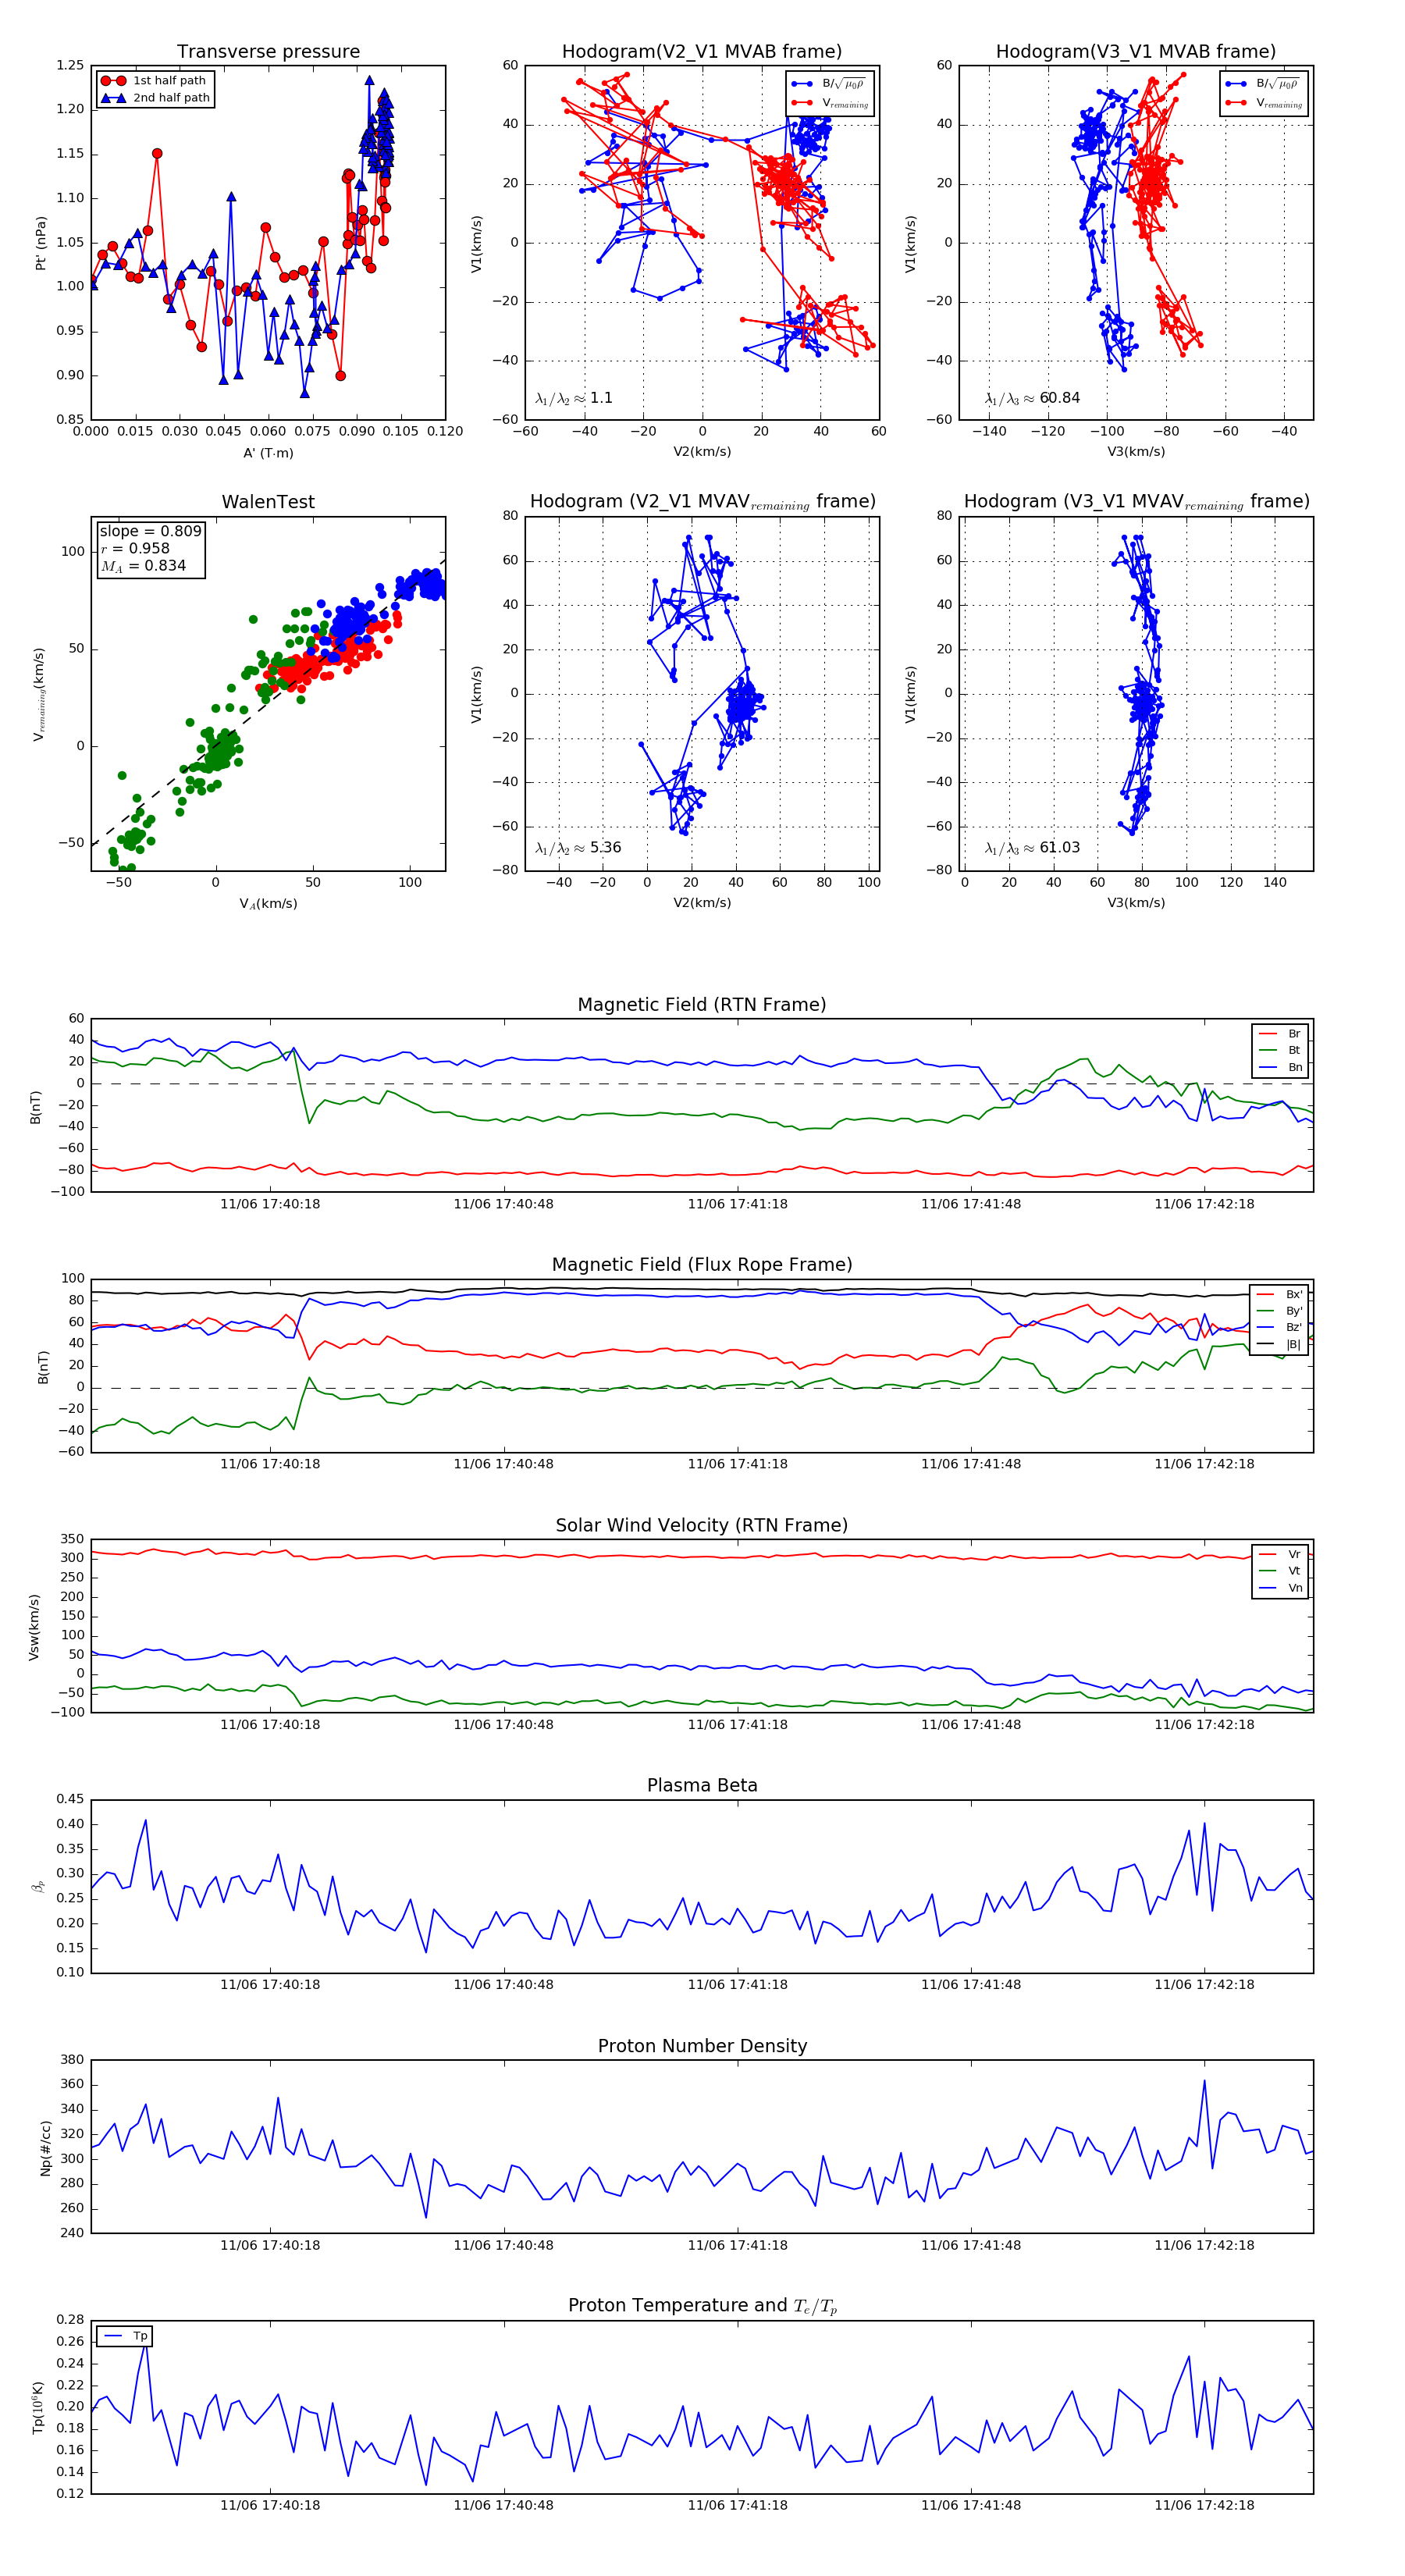Select "2nd half path" legend entry
The width and height of the screenshot is (1405, 2576).
click(155, 98)
